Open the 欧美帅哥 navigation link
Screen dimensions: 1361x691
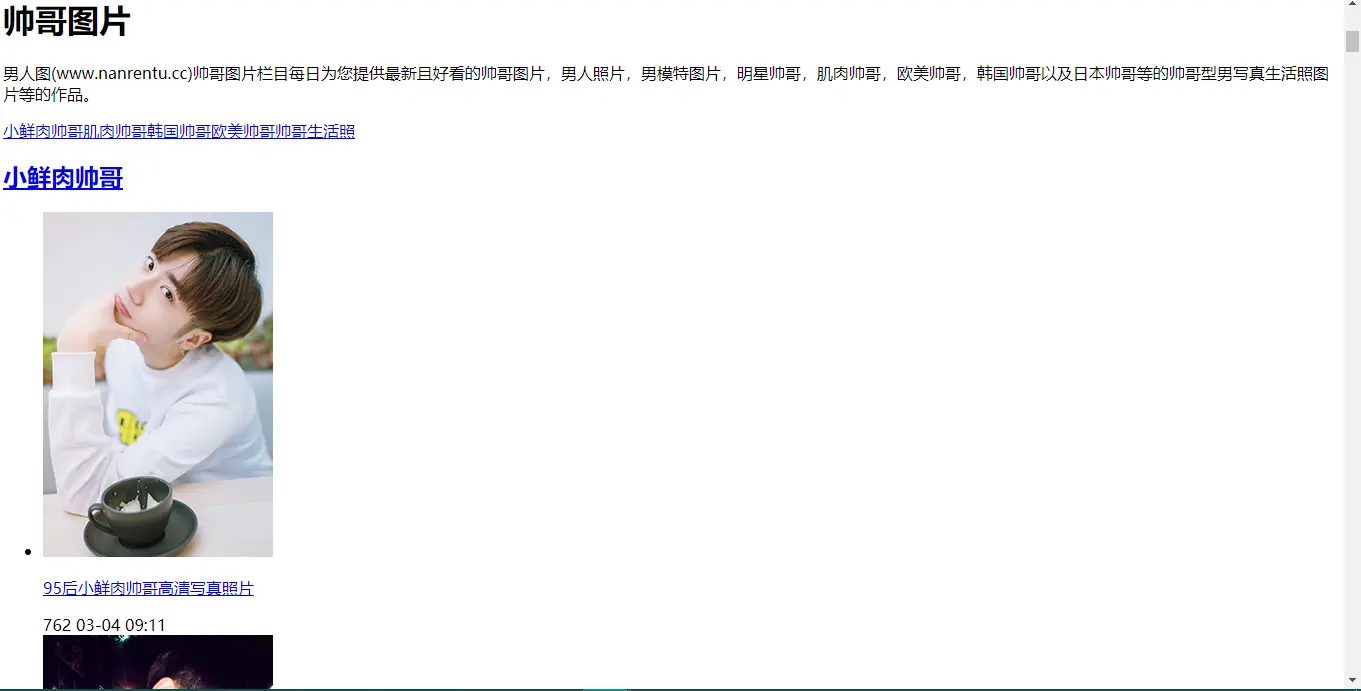click(243, 131)
